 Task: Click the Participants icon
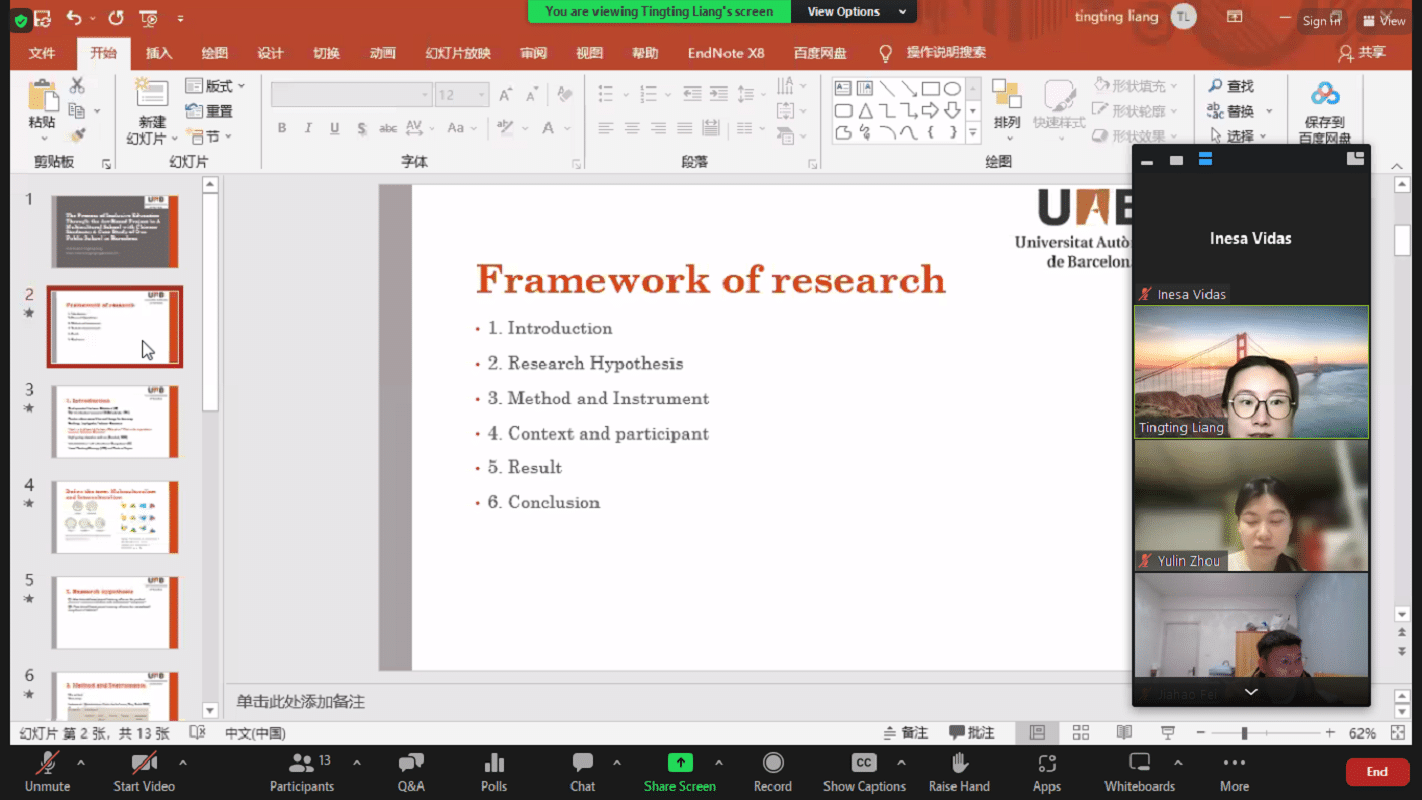[x=301, y=764]
